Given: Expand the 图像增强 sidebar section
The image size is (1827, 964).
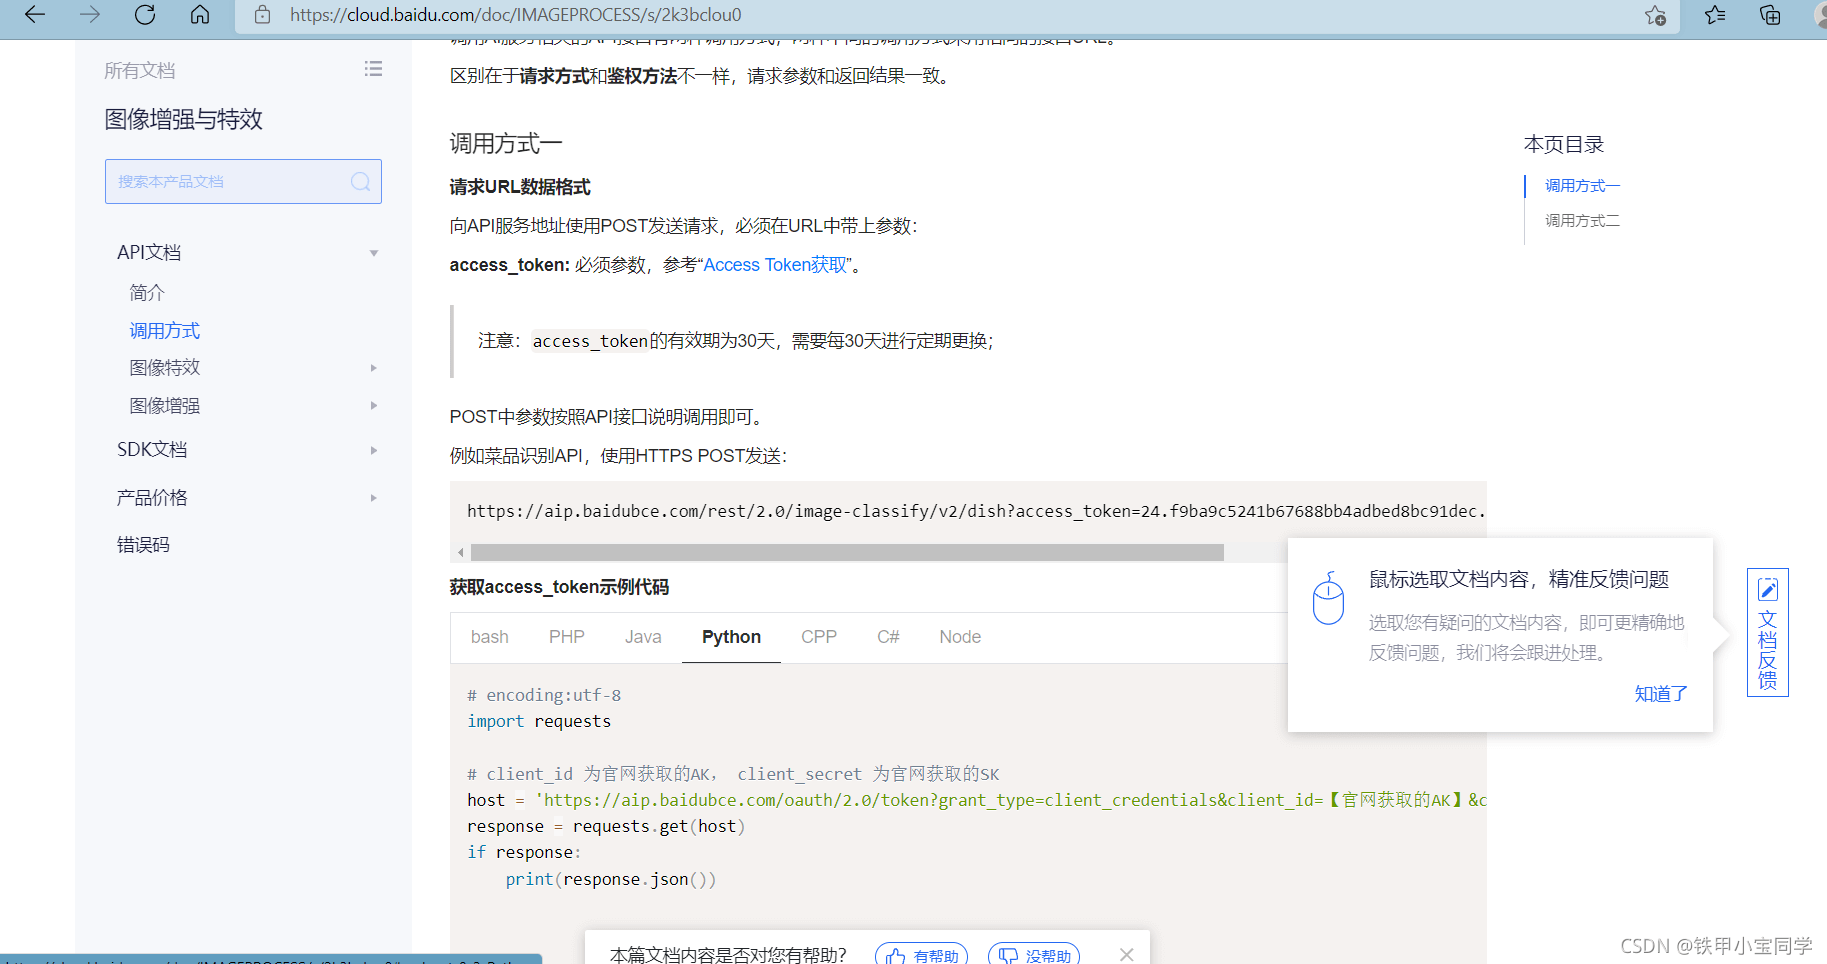Looking at the screenshot, I should click(x=373, y=406).
